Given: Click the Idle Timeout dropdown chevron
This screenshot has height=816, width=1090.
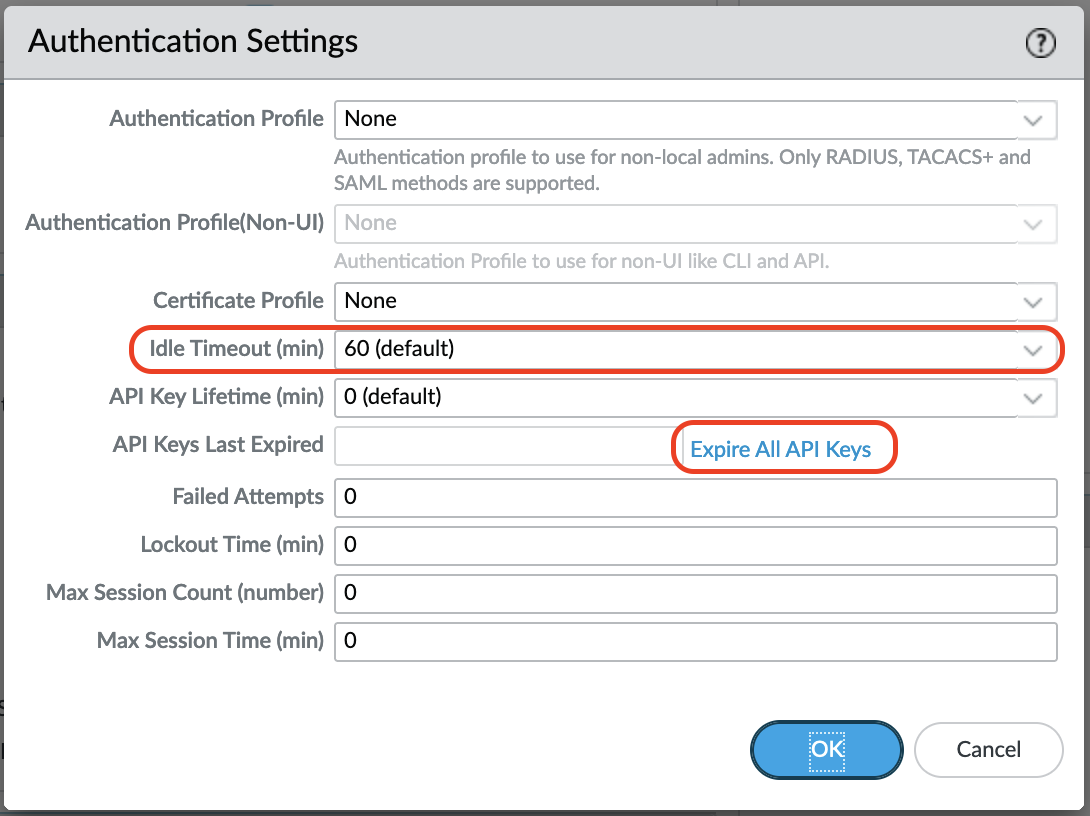Looking at the screenshot, I should pos(1034,349).
